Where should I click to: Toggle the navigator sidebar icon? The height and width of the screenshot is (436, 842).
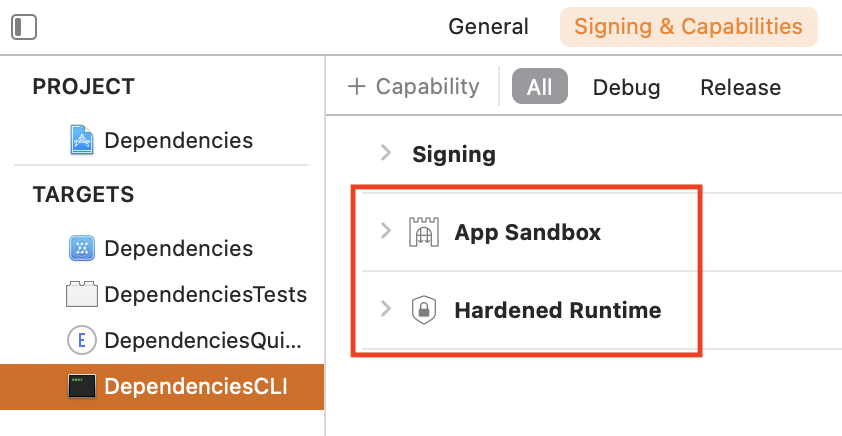pyautogui.click(x=24, y=27)
